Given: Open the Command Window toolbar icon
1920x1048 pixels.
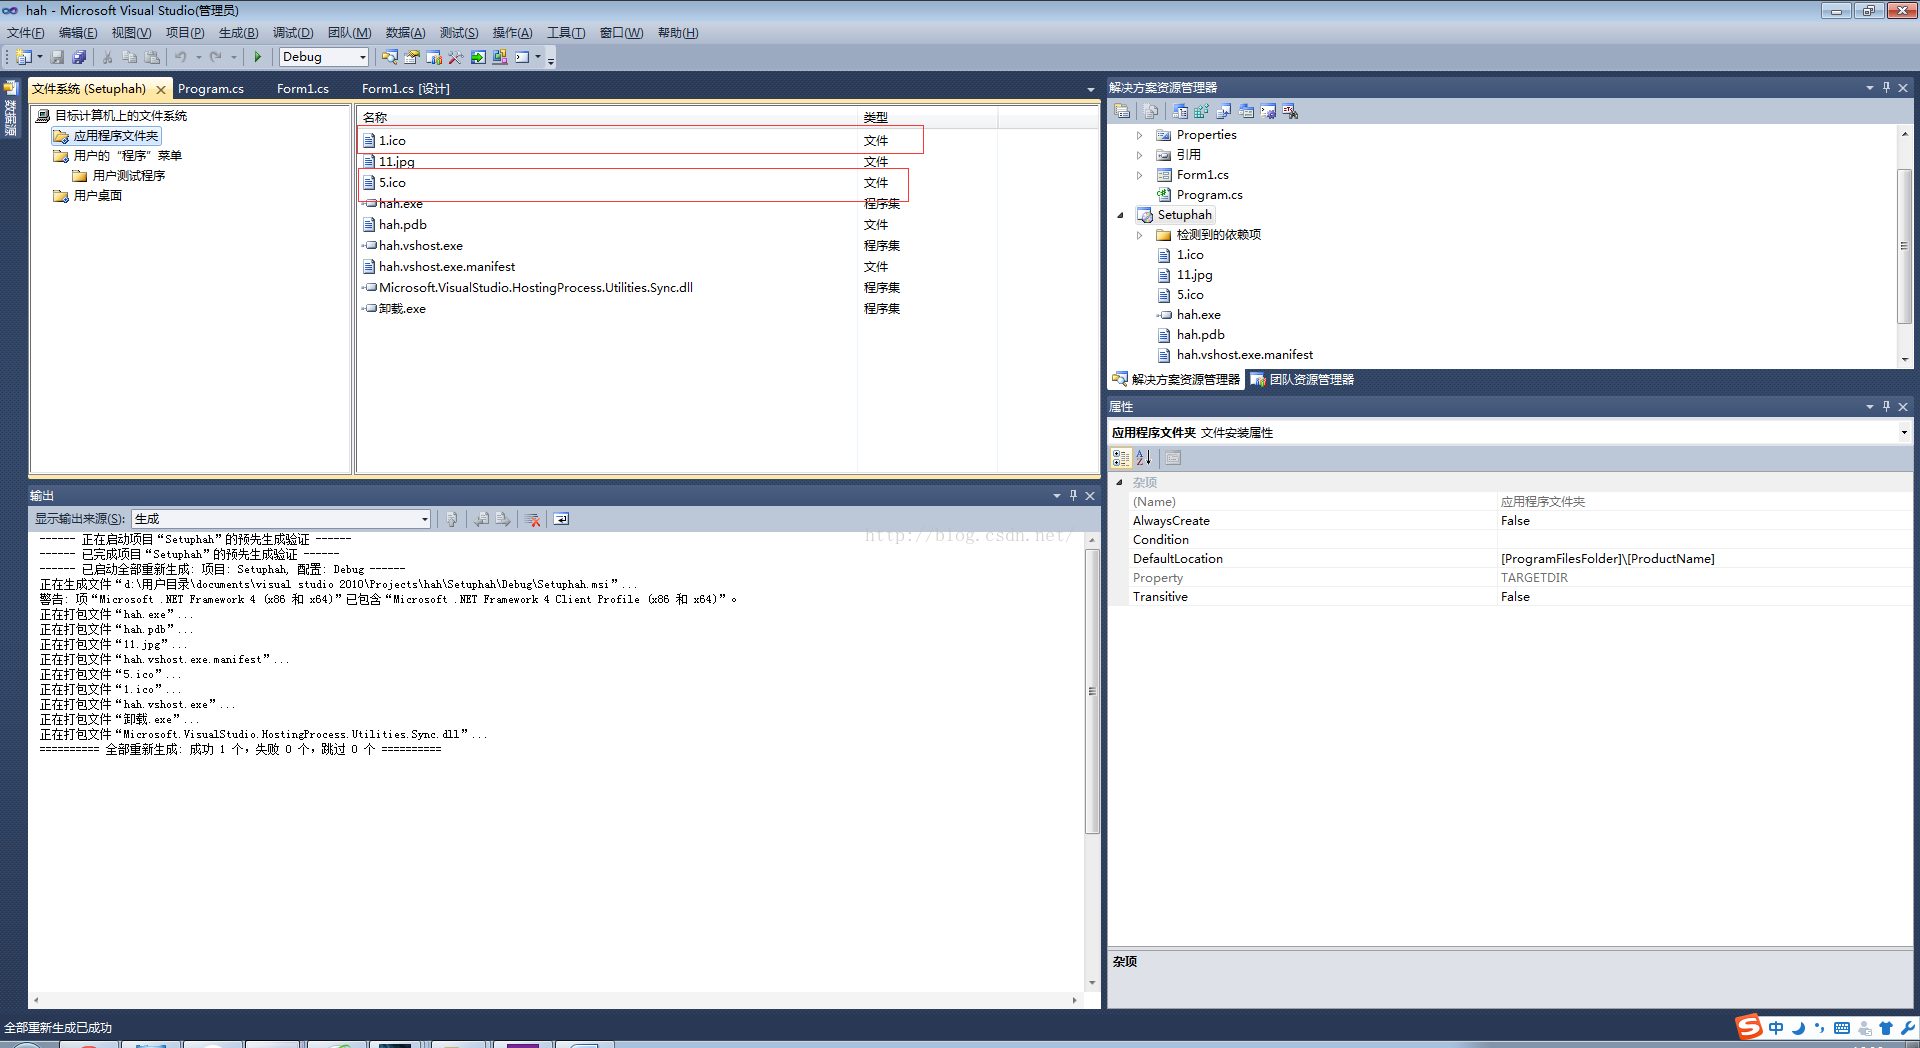Looking at the screenshot, I should click(522, 57).
